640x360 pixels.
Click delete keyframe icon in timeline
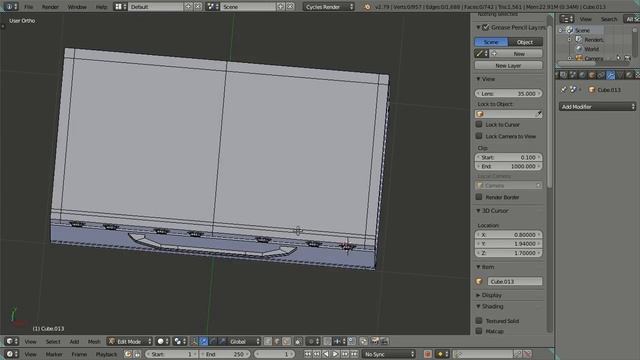click(527, 354)
